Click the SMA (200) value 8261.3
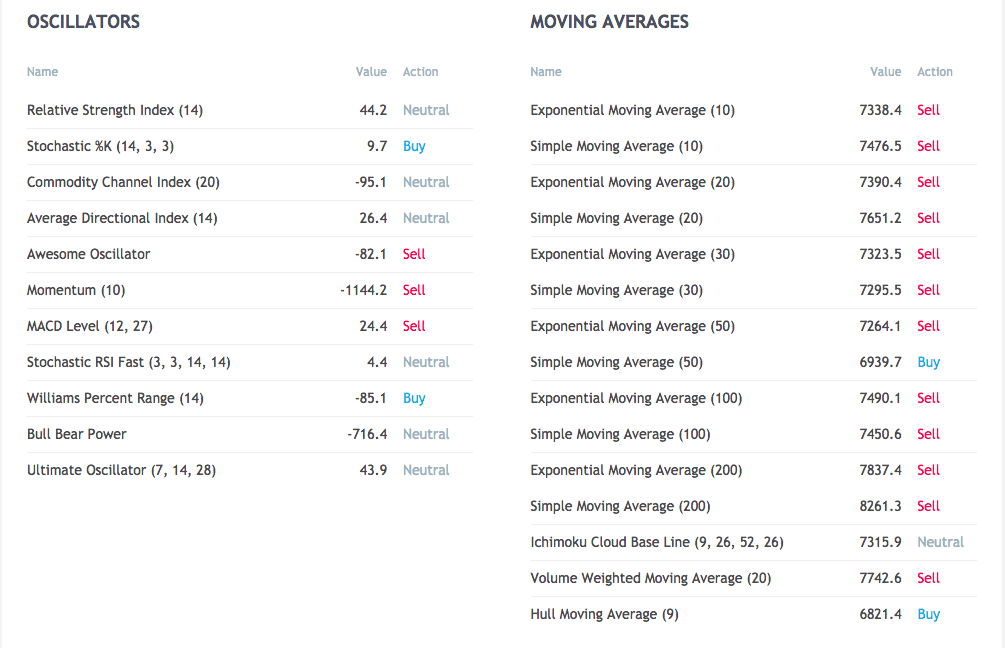The height and width of the screenshot is (648, 1005). tap(880, 506)
